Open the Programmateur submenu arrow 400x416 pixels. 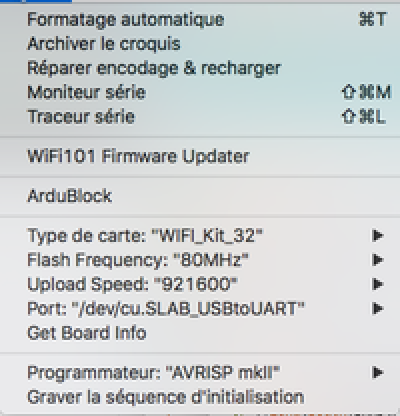(x=378, y=372)
